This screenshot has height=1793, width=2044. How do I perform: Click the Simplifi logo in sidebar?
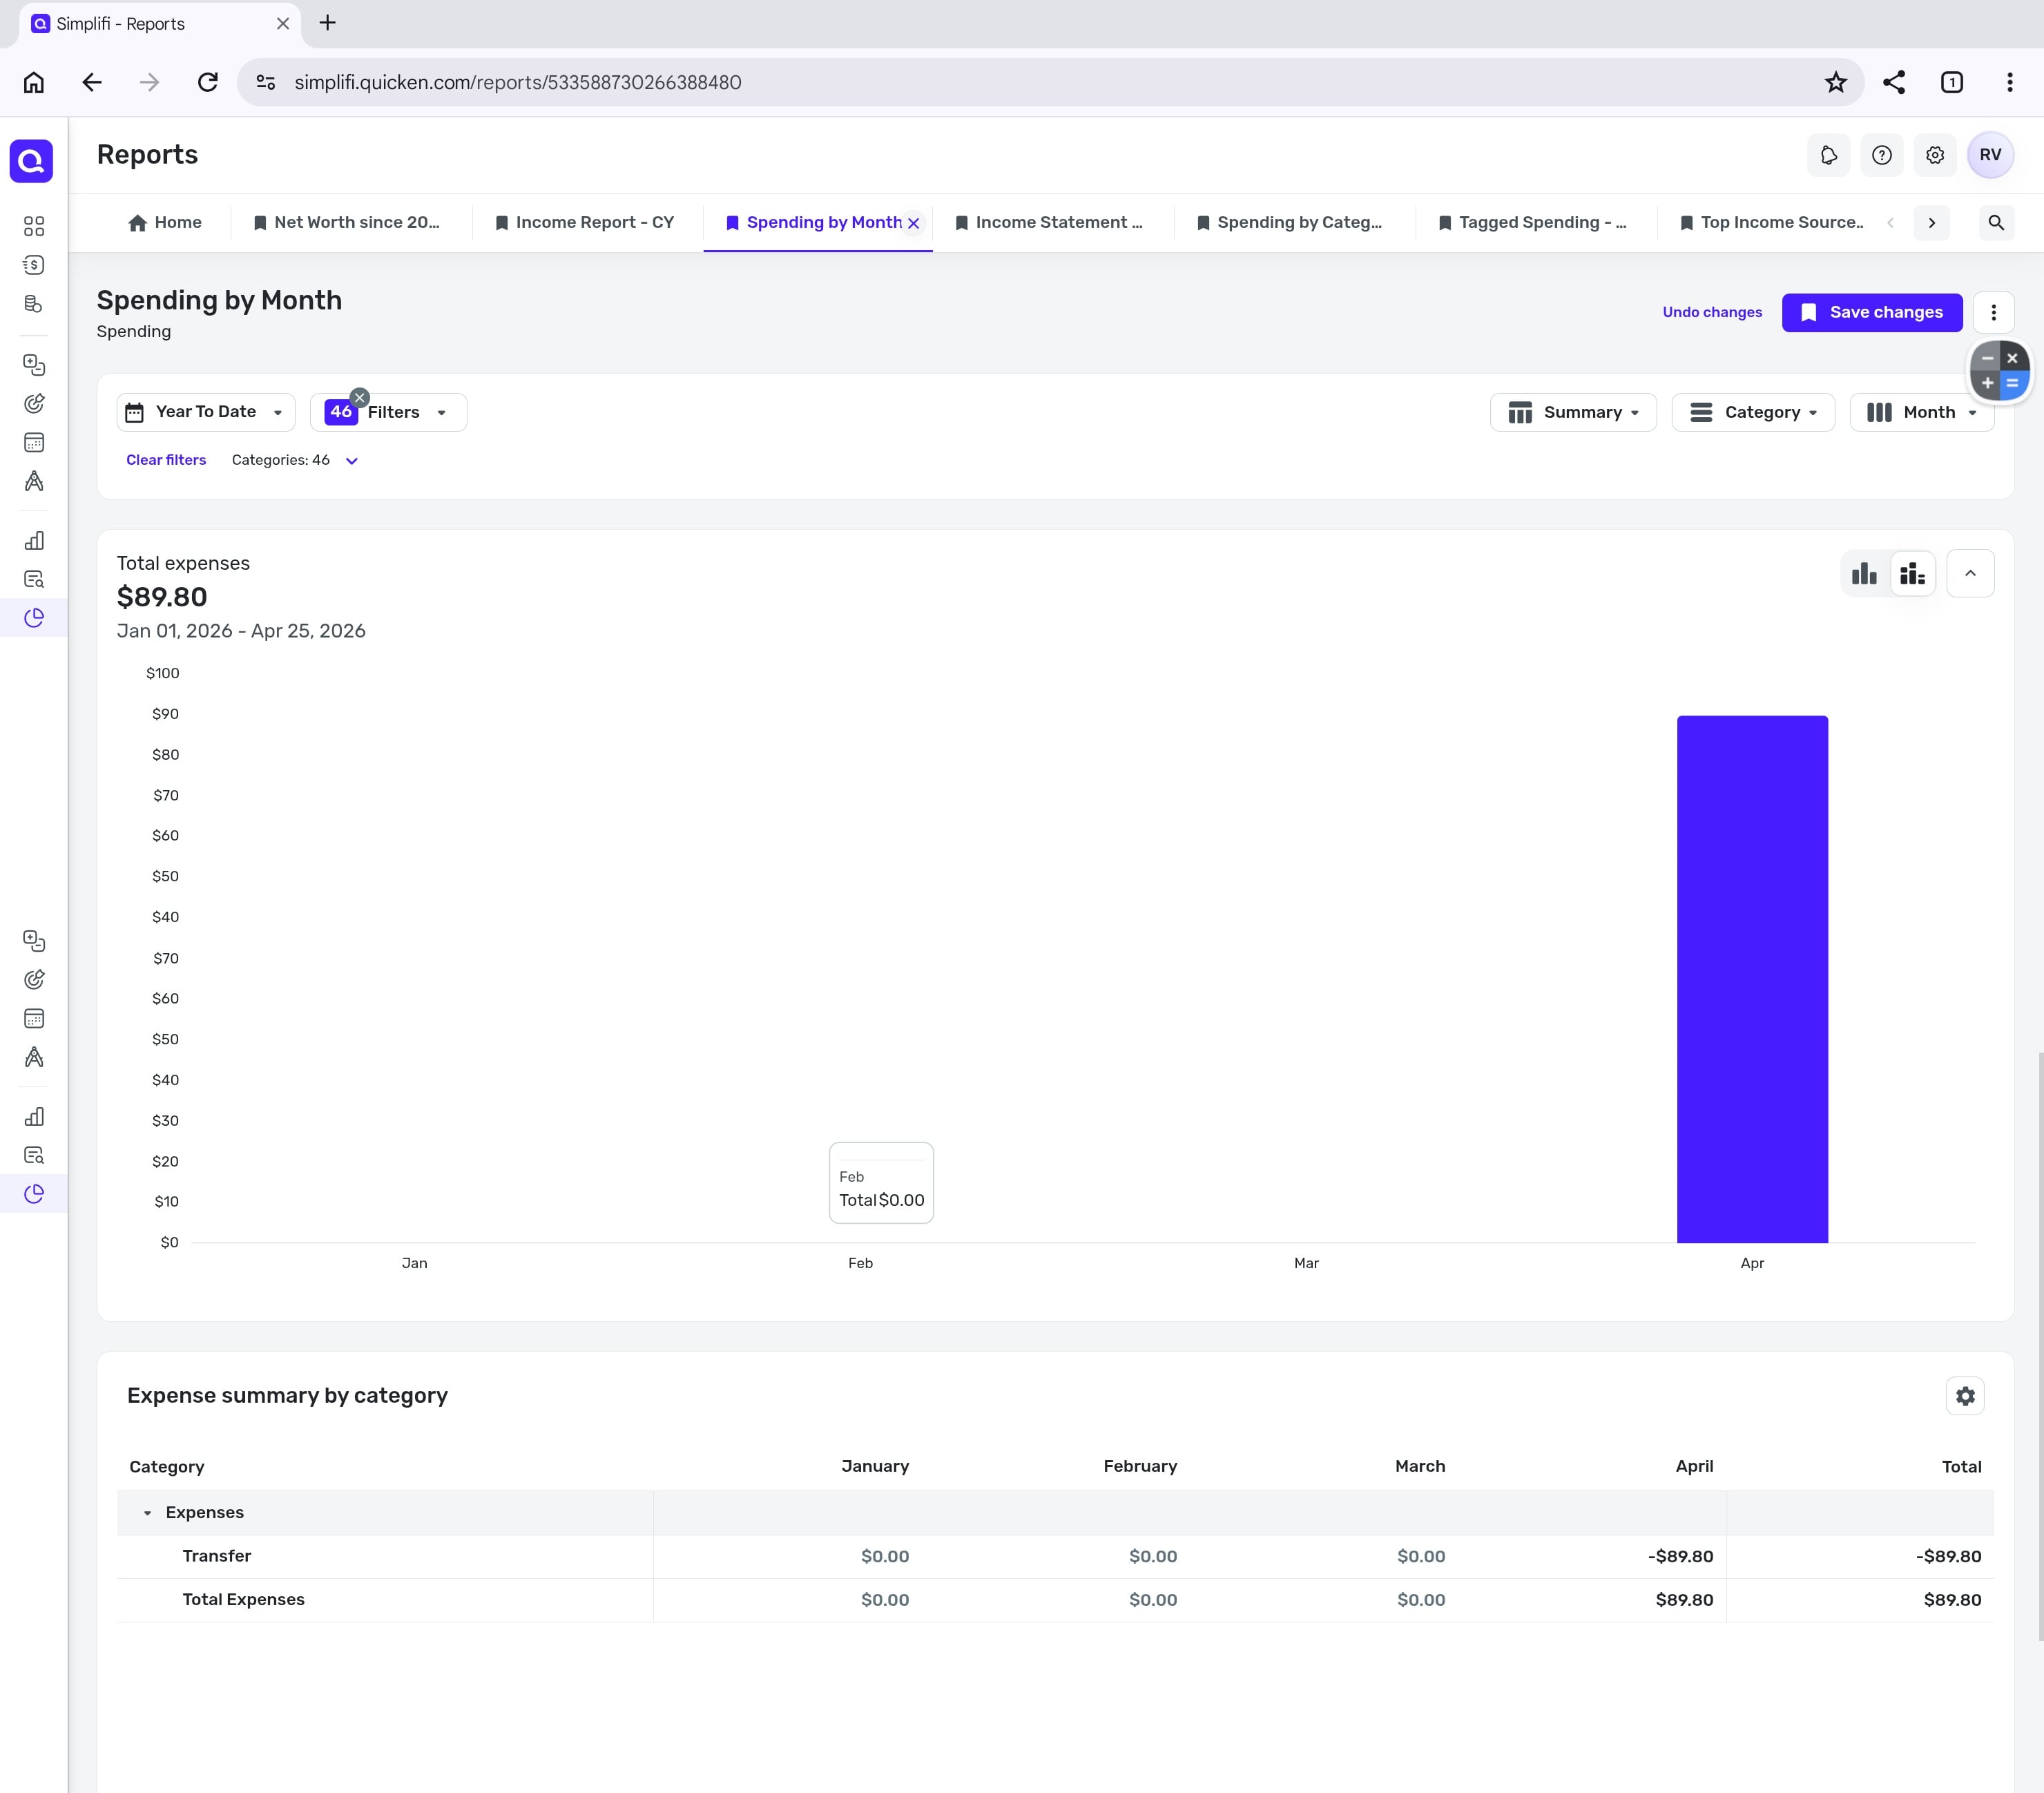(x=32, y=160)
